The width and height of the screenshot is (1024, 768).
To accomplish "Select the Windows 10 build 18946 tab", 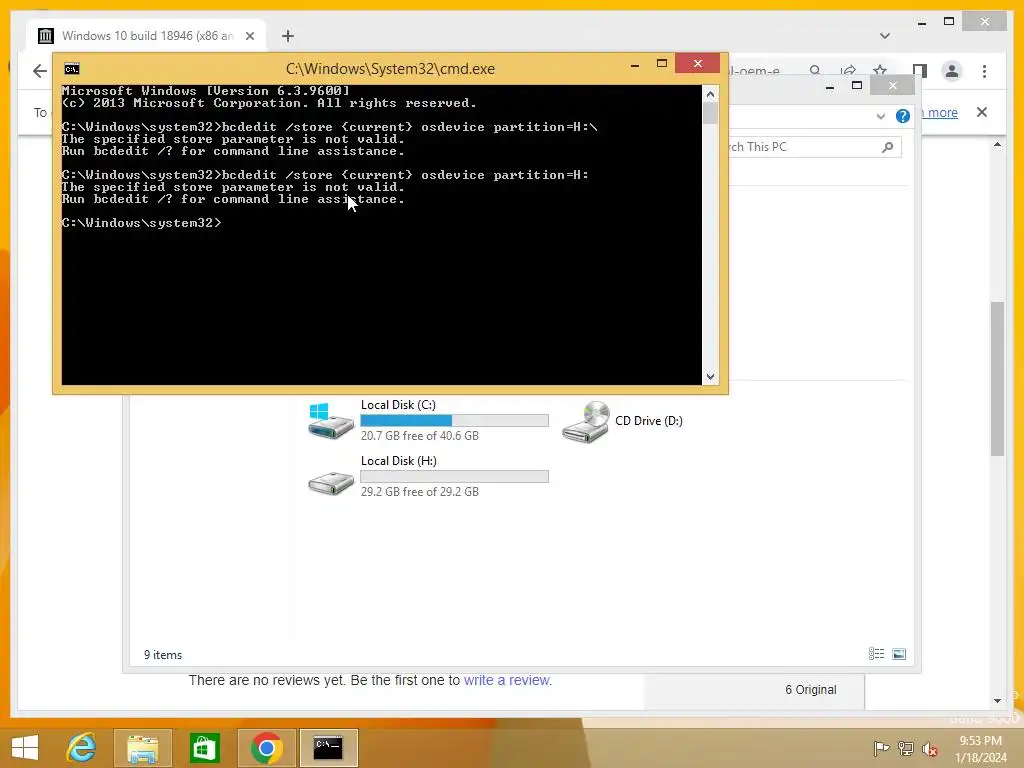I will tap(147, 36).
